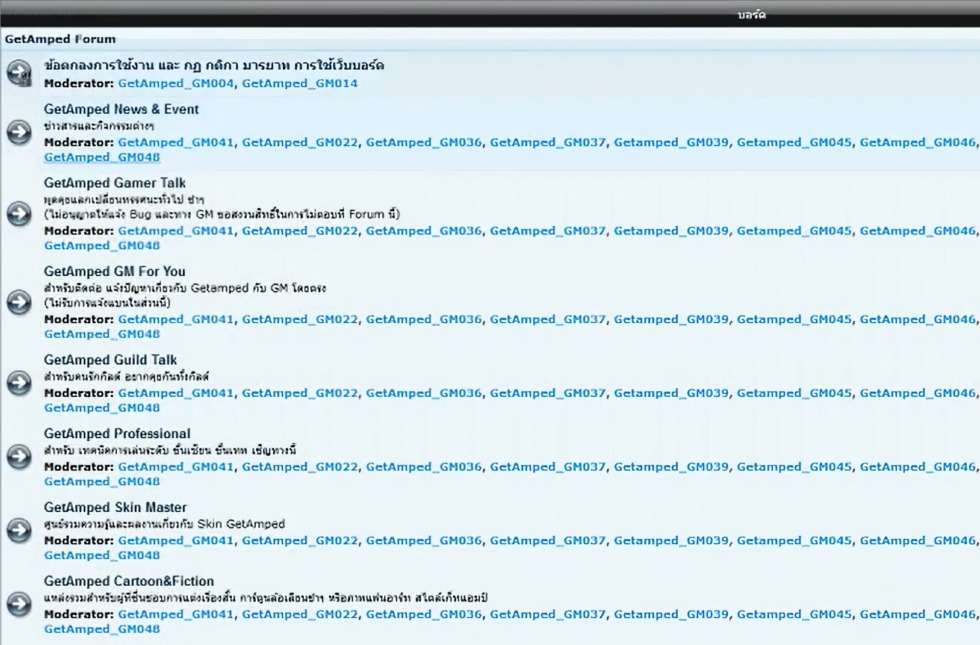Open the GetAmped Gamer Talk forum title
980x645 pixels.
pos(114,183)
